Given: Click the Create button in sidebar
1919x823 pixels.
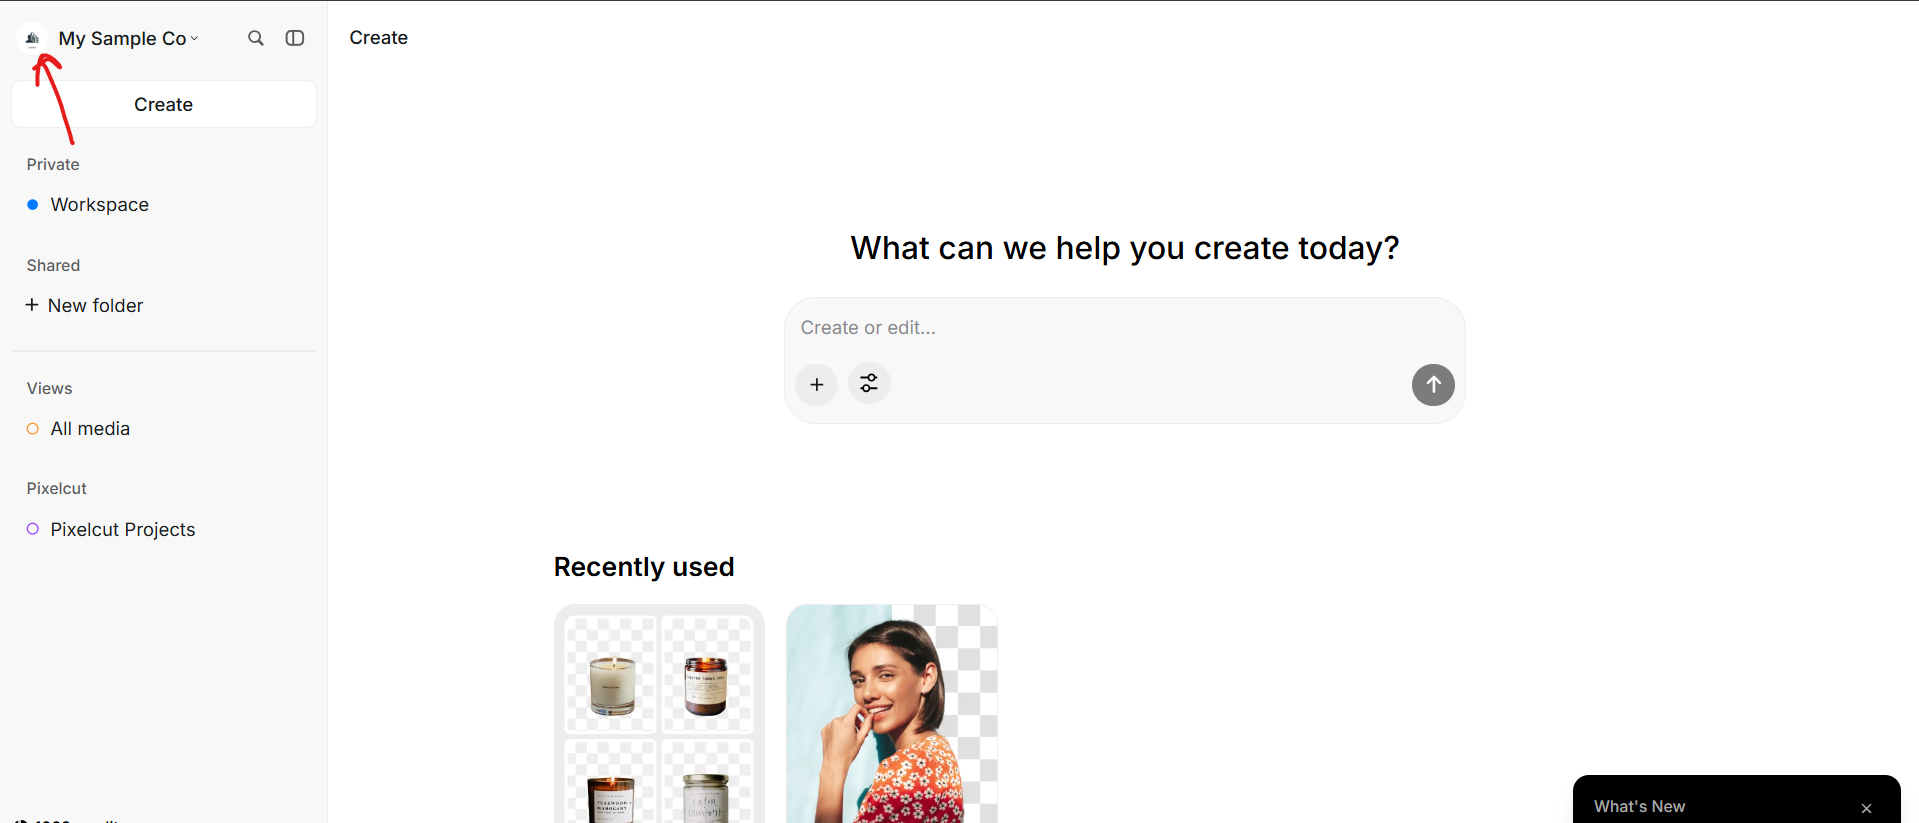Looking at the screenshot, I should (x=164, y=104).
